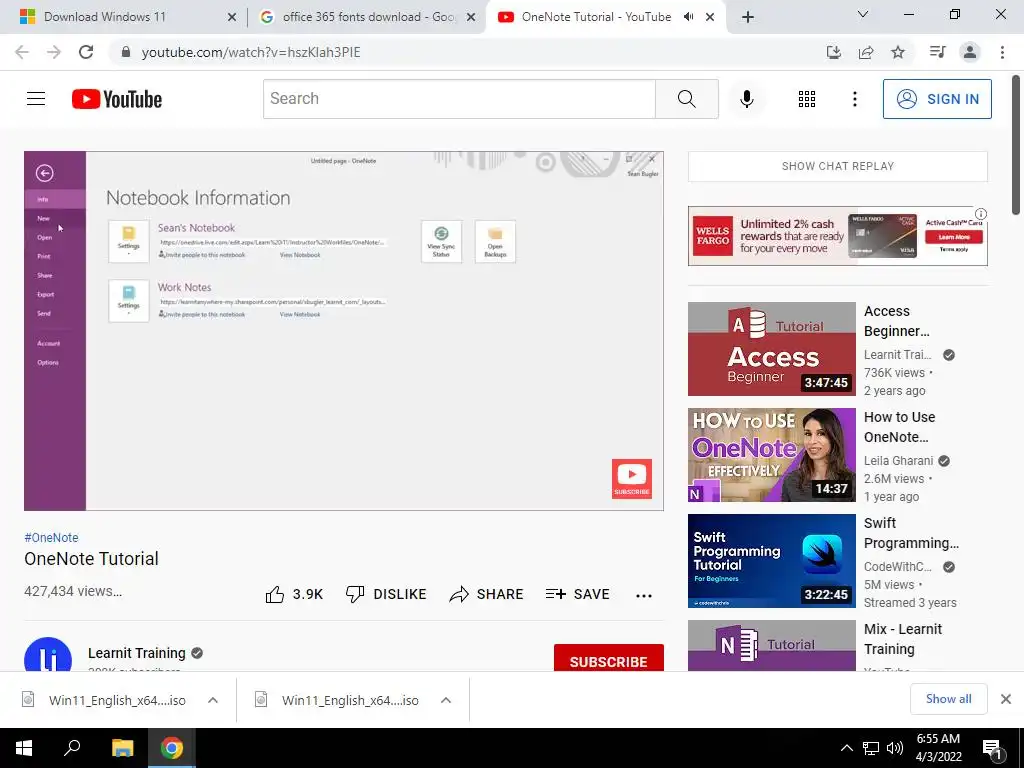This screenshot has width=1024, height=768.
Task: Click Show all downloads
Action: [948, 699]
